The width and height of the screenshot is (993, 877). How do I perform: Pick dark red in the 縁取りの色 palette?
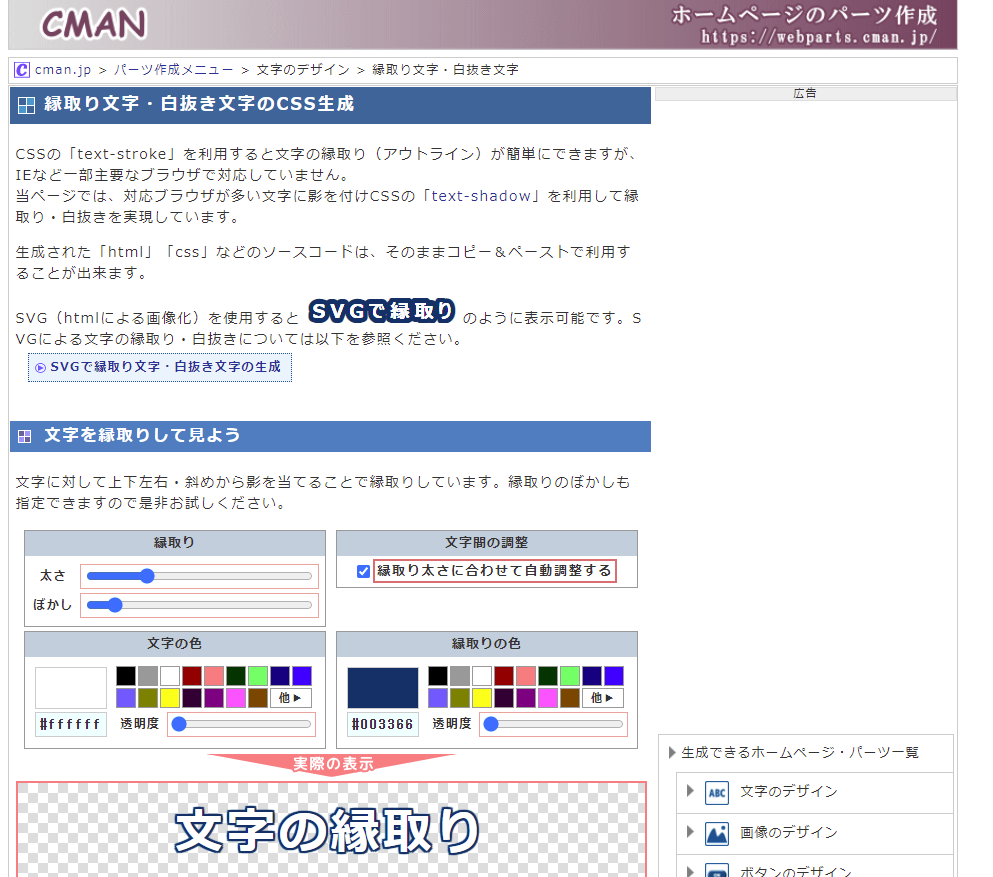[x=504, y=676]
